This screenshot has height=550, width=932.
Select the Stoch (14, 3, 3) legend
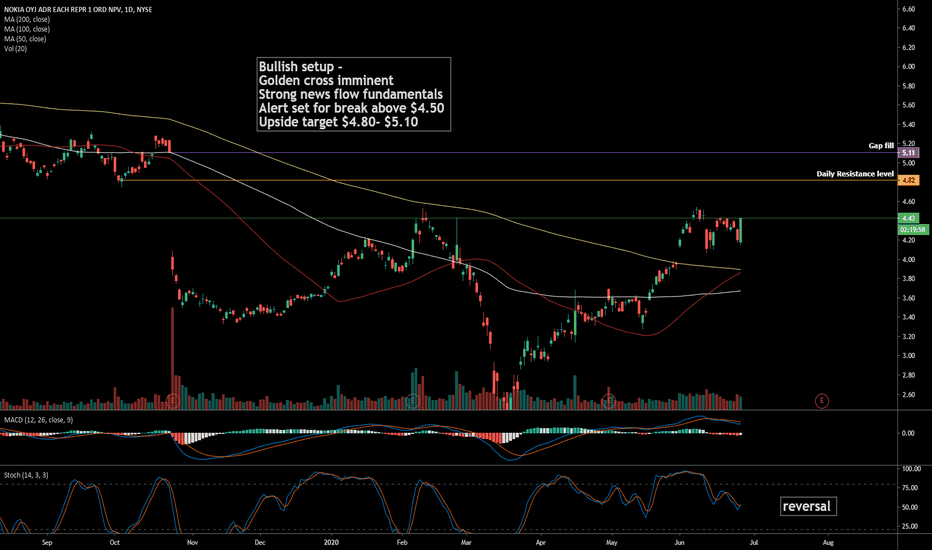click(26, 475)
